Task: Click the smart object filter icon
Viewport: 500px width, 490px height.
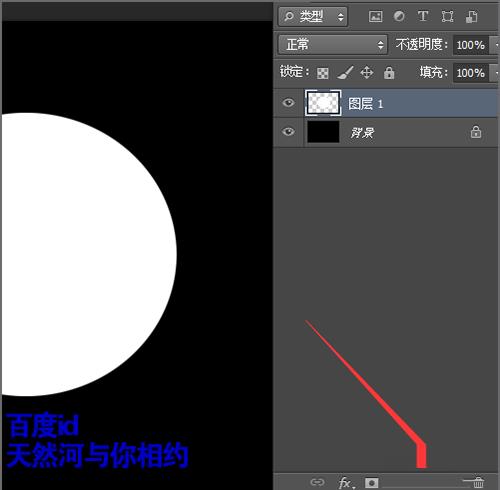Action: click(x=471, y=16)
